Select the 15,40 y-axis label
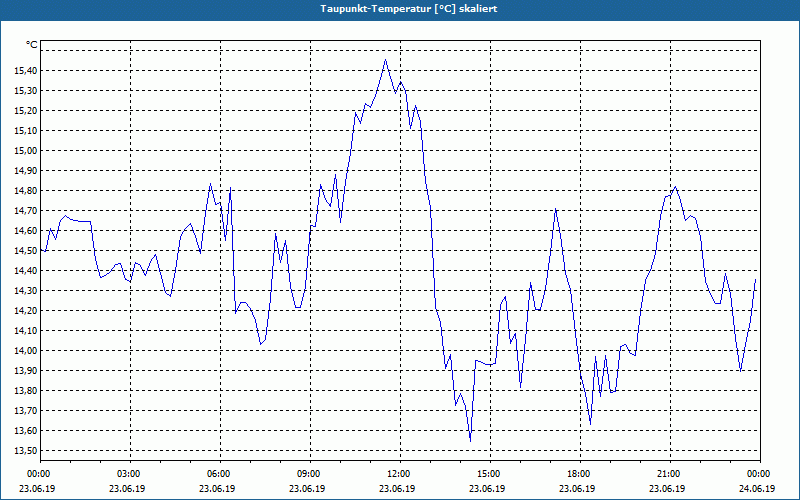Image resolution: width=800 pixels, height=500 pixels. tap(25, 70)
